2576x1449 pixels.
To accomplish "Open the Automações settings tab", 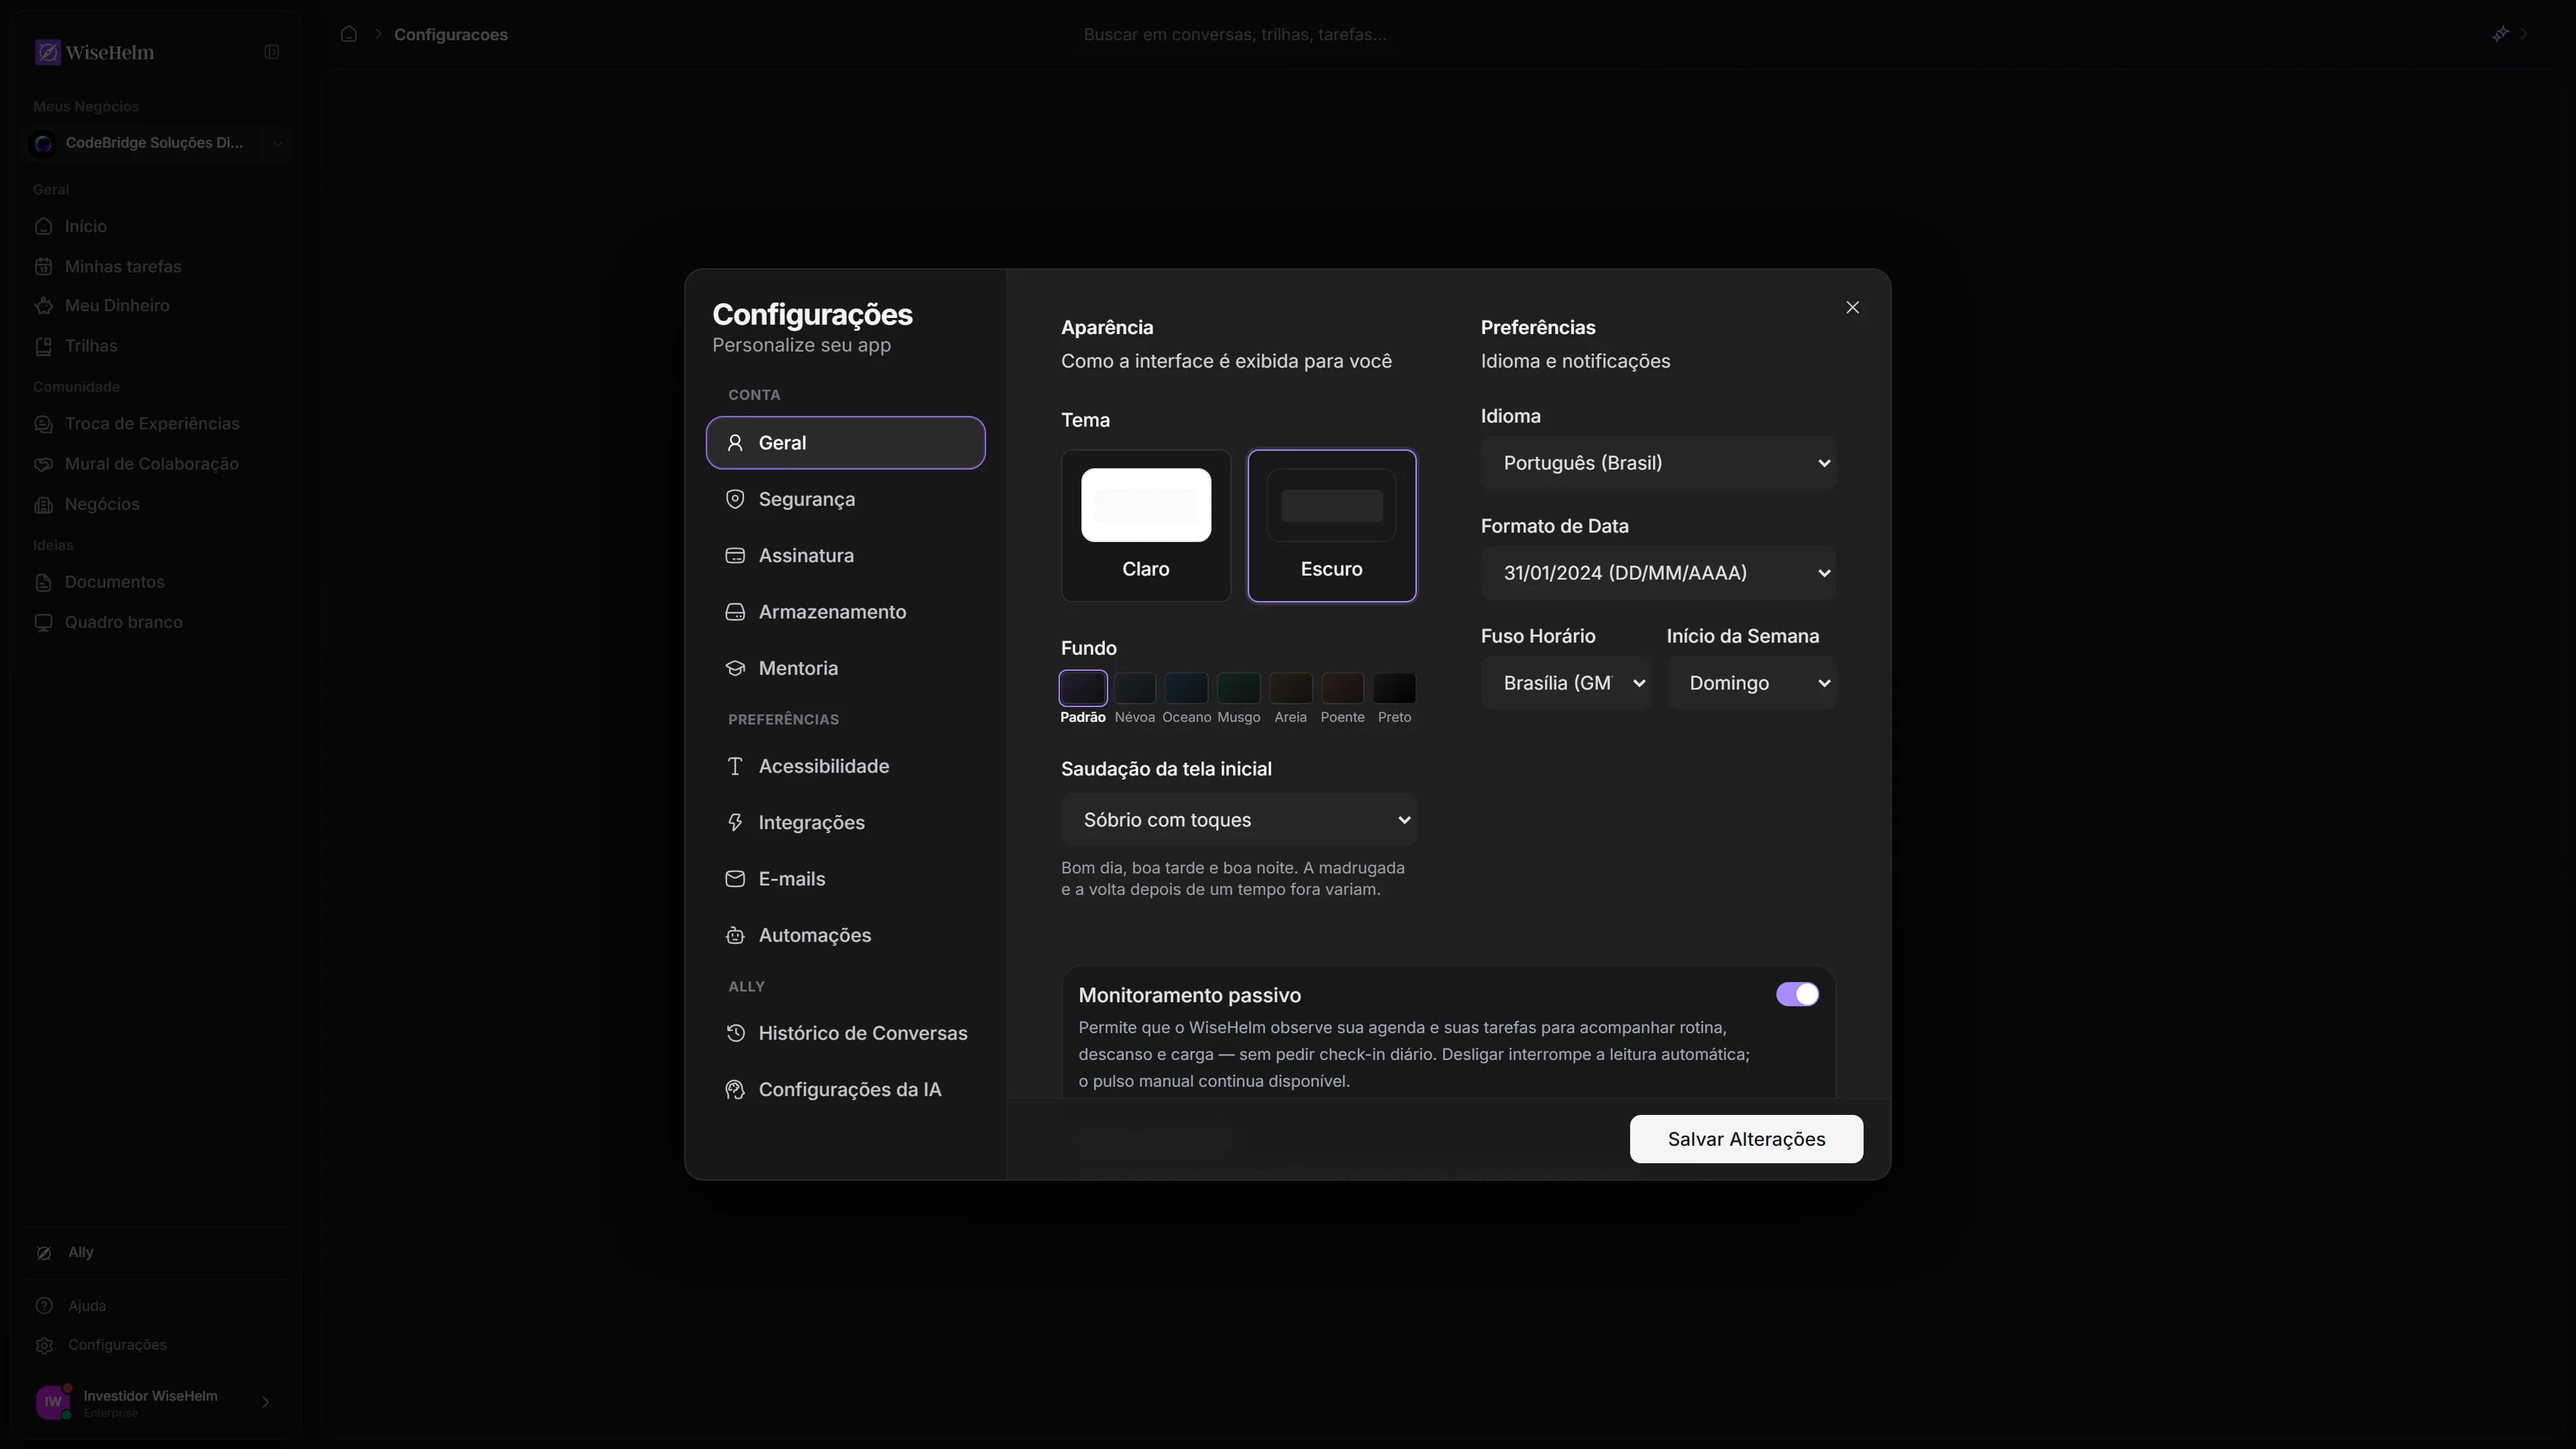I will (846, 935).
